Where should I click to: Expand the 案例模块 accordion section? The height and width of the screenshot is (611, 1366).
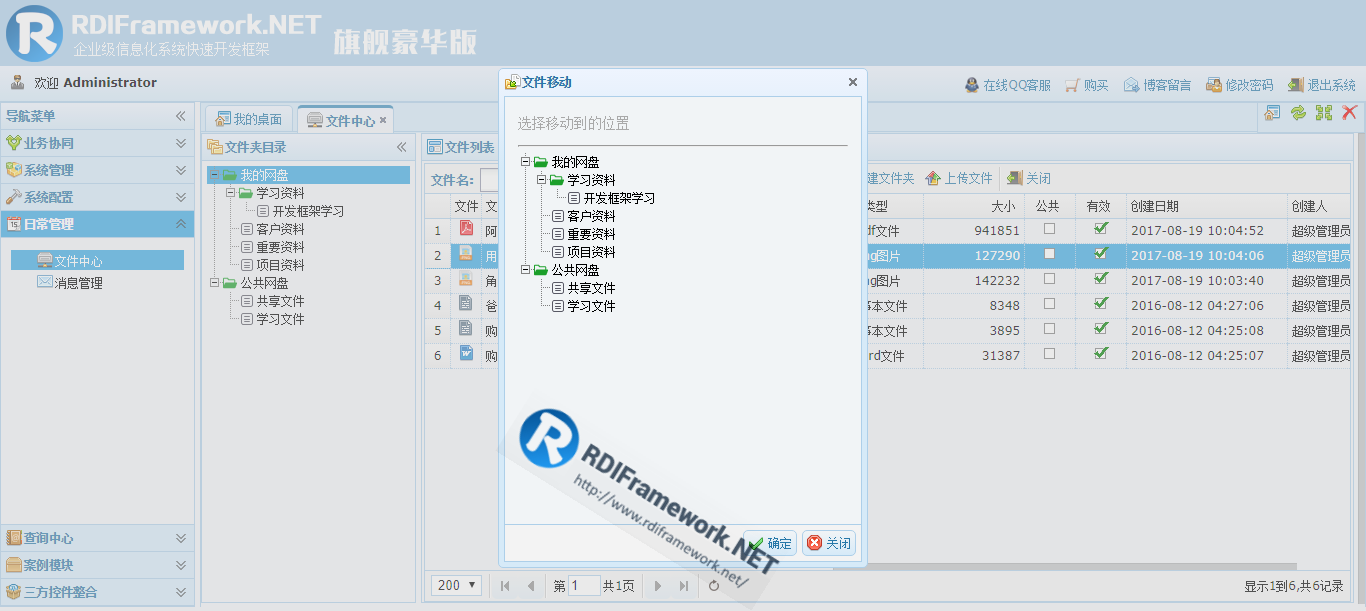click(x=181, y=565)
